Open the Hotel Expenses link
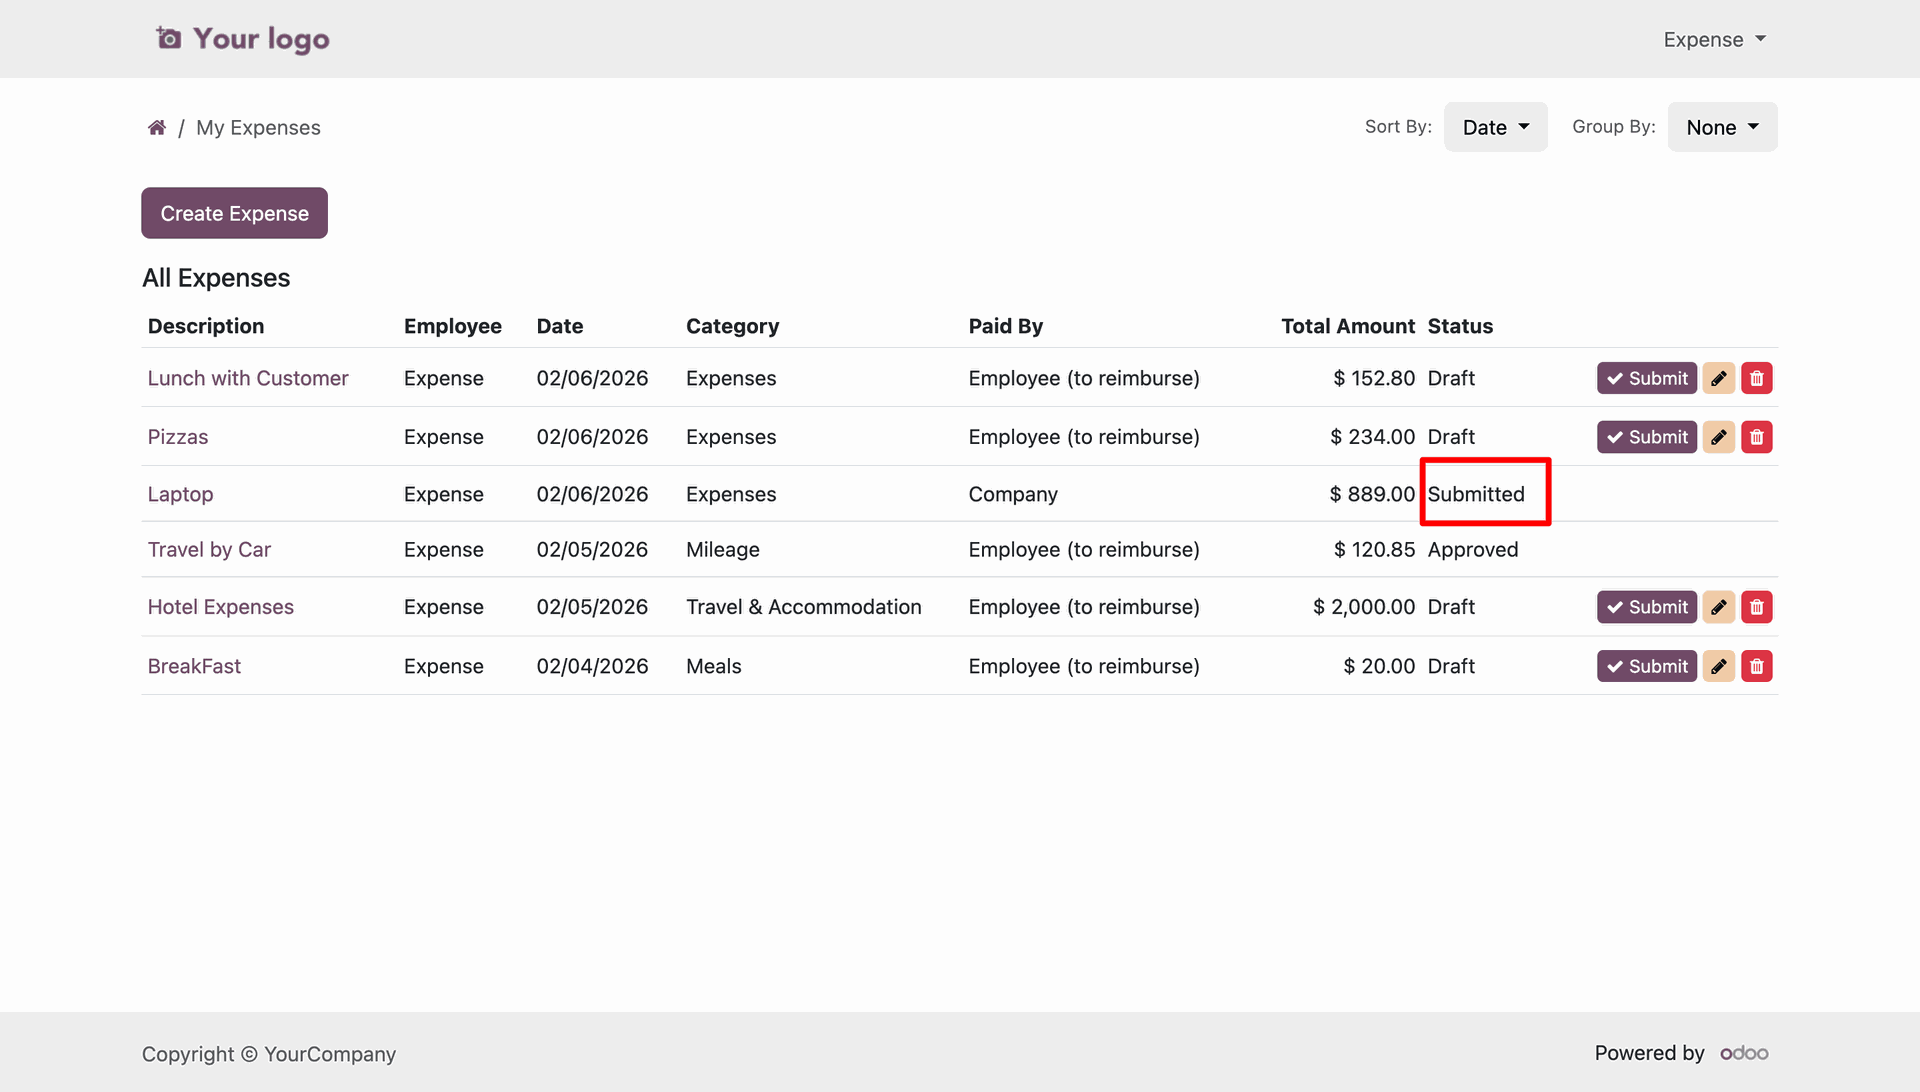Image resolution: width=1920 pixels, height=1092 pixels. 221,607
